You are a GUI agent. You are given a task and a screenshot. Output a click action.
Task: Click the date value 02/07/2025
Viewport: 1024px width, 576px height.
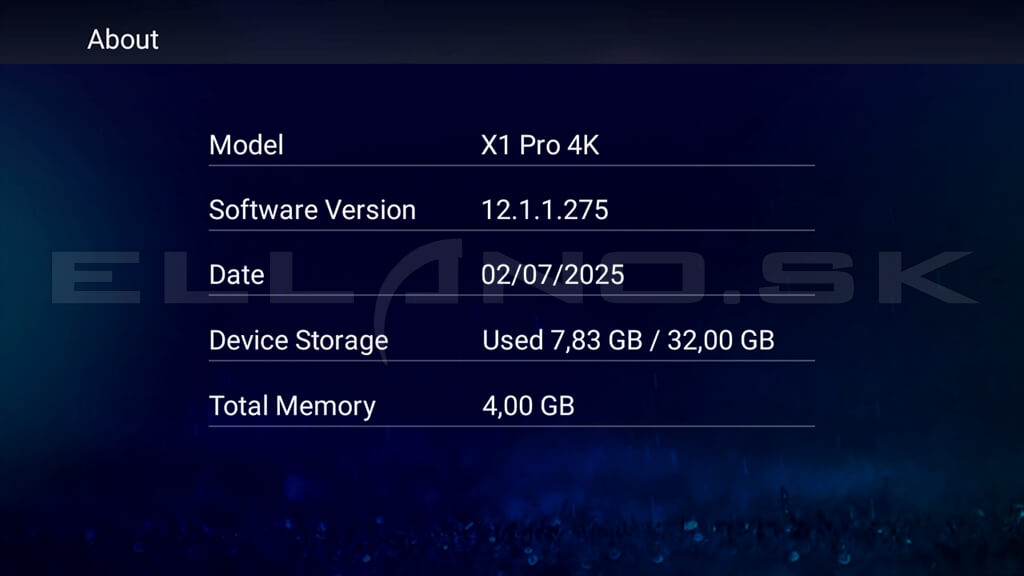coord(553,275)
